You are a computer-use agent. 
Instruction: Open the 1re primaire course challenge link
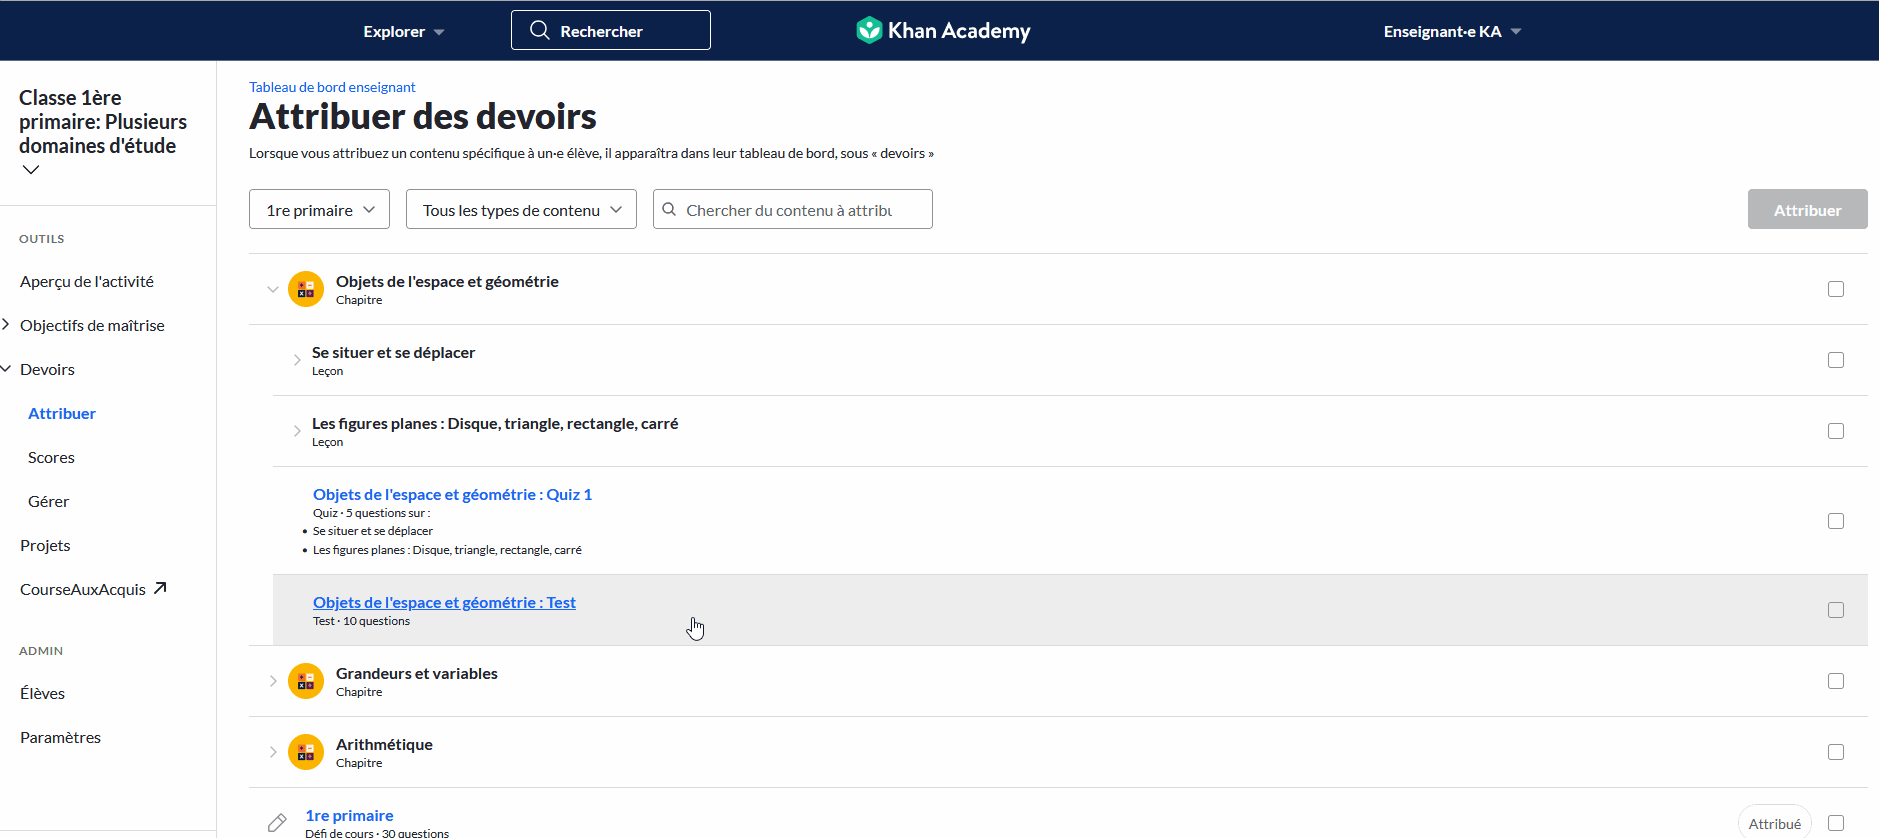349,815
